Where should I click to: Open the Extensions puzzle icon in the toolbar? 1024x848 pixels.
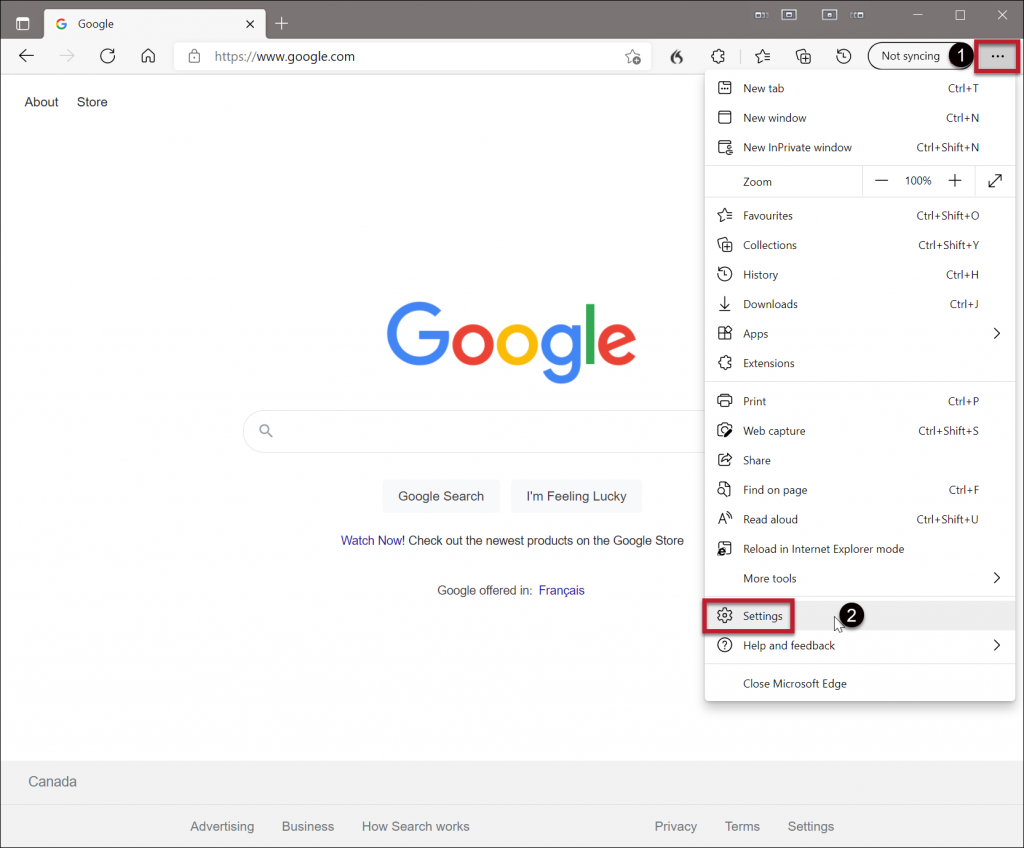pos(718,57)
